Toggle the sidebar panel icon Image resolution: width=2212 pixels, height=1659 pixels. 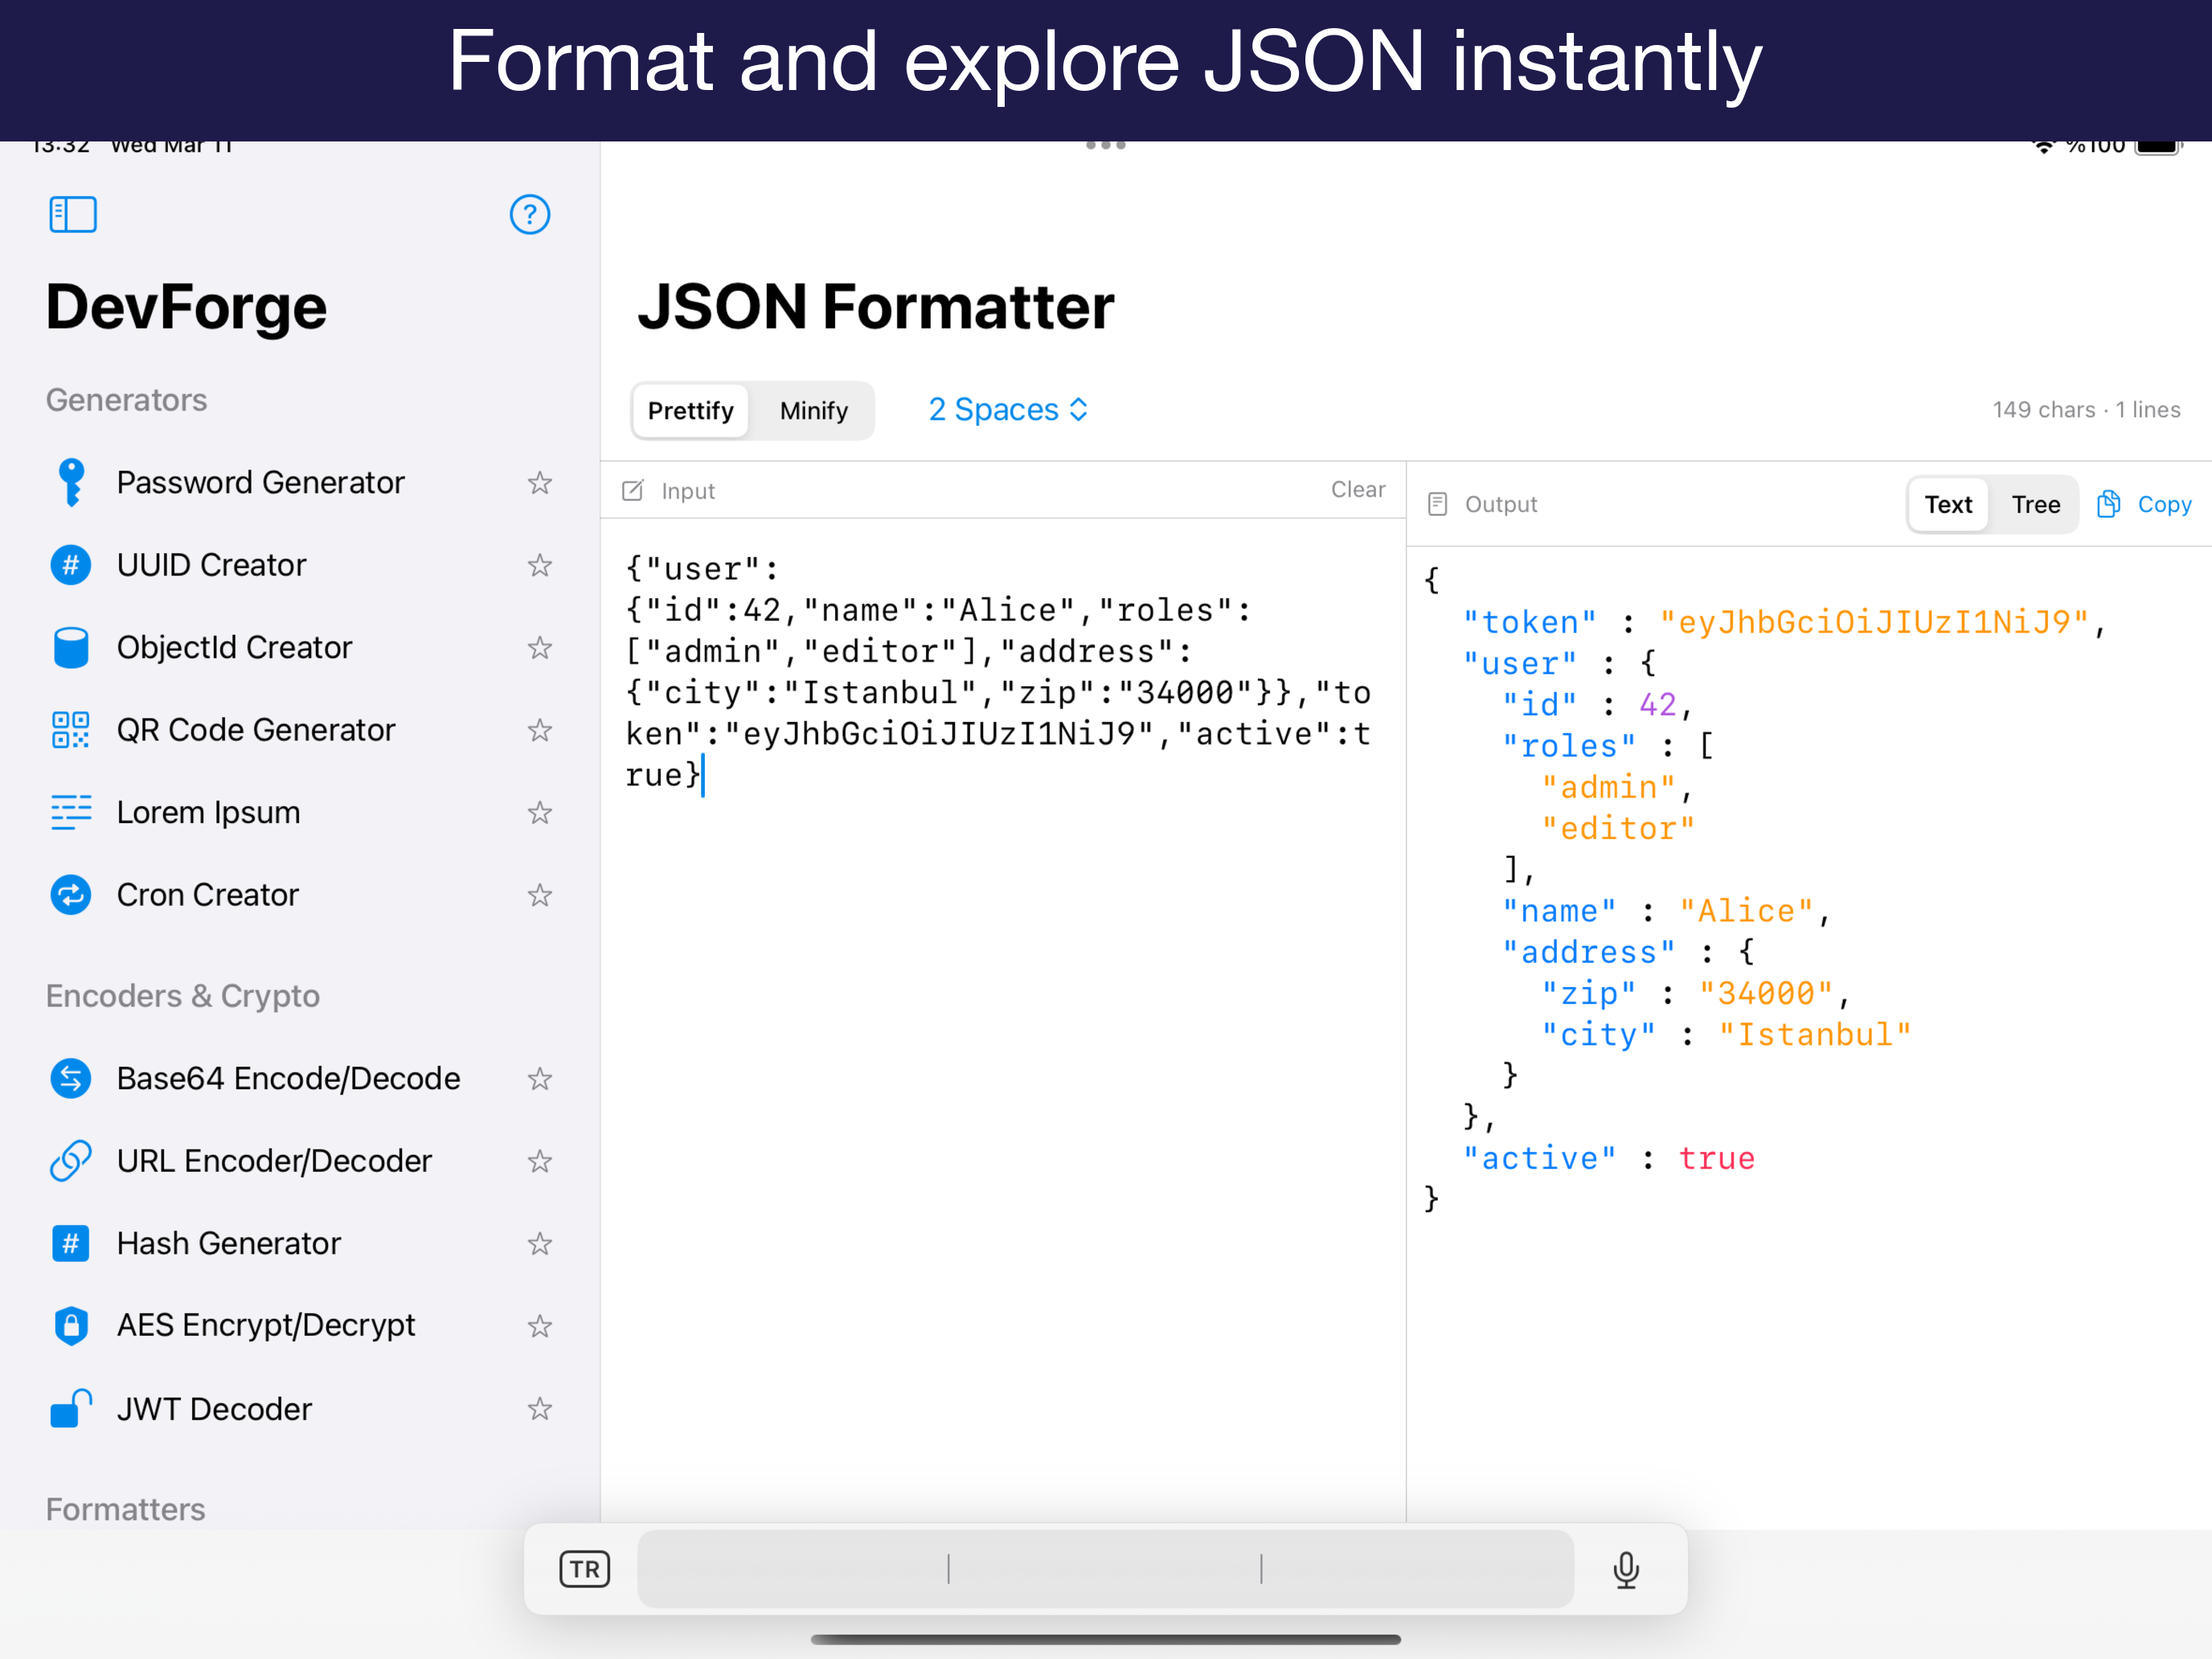[73, 214]
